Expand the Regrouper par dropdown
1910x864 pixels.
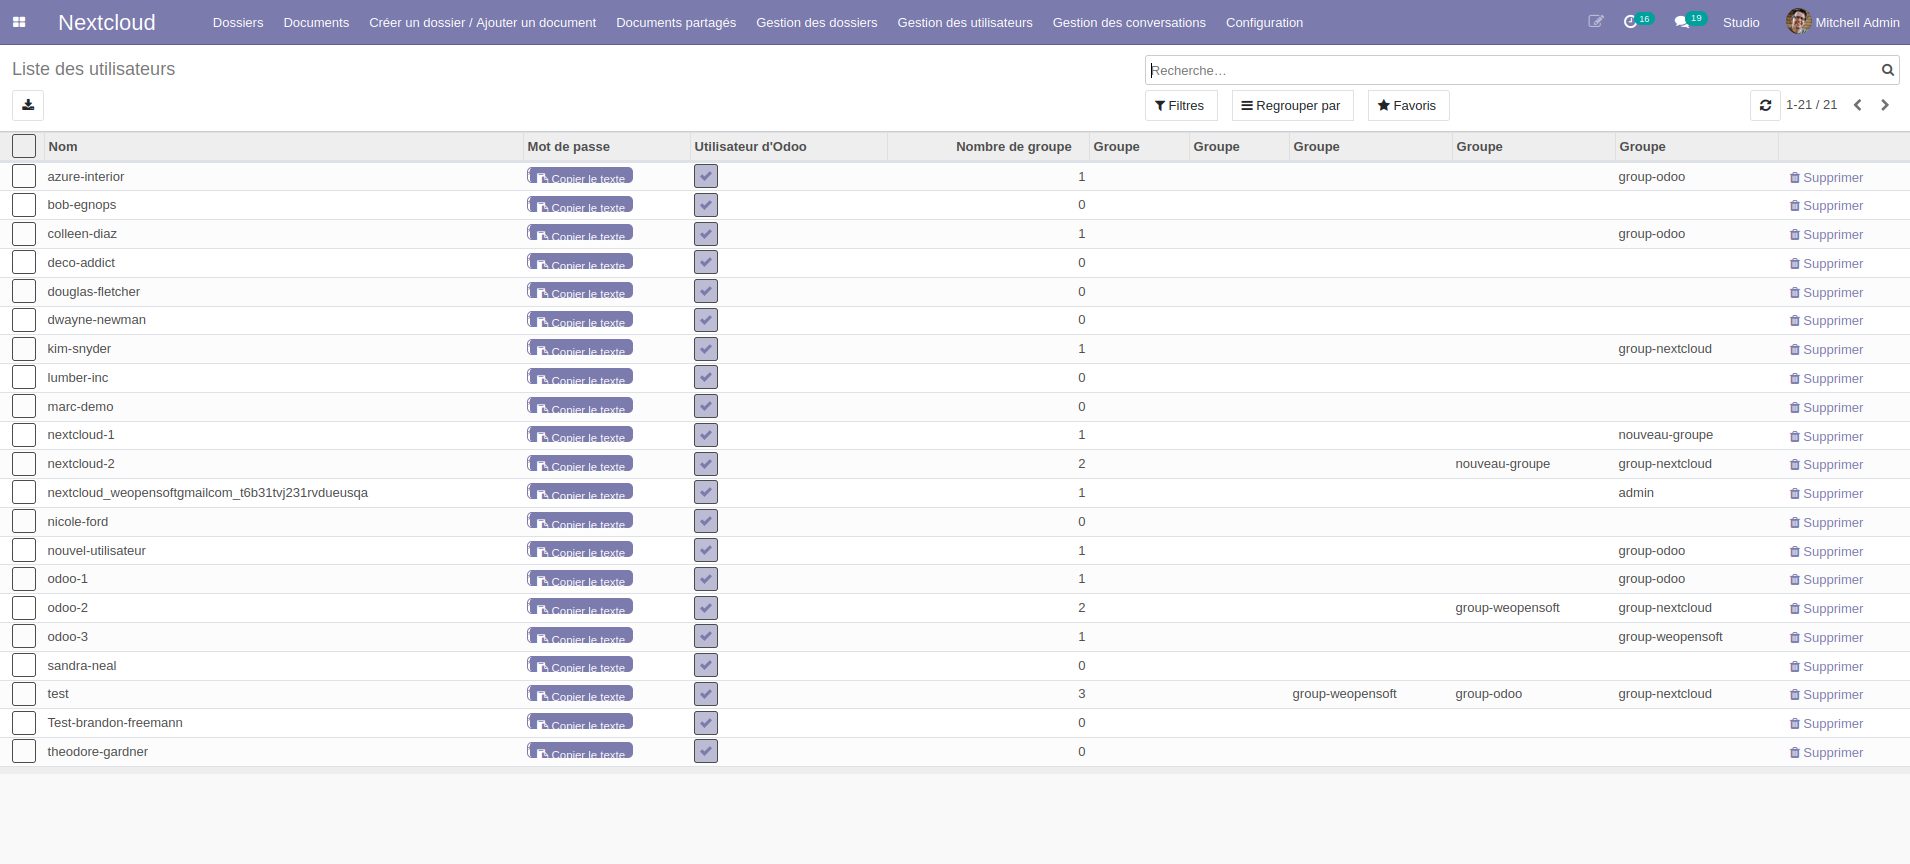pos(1291,106)
